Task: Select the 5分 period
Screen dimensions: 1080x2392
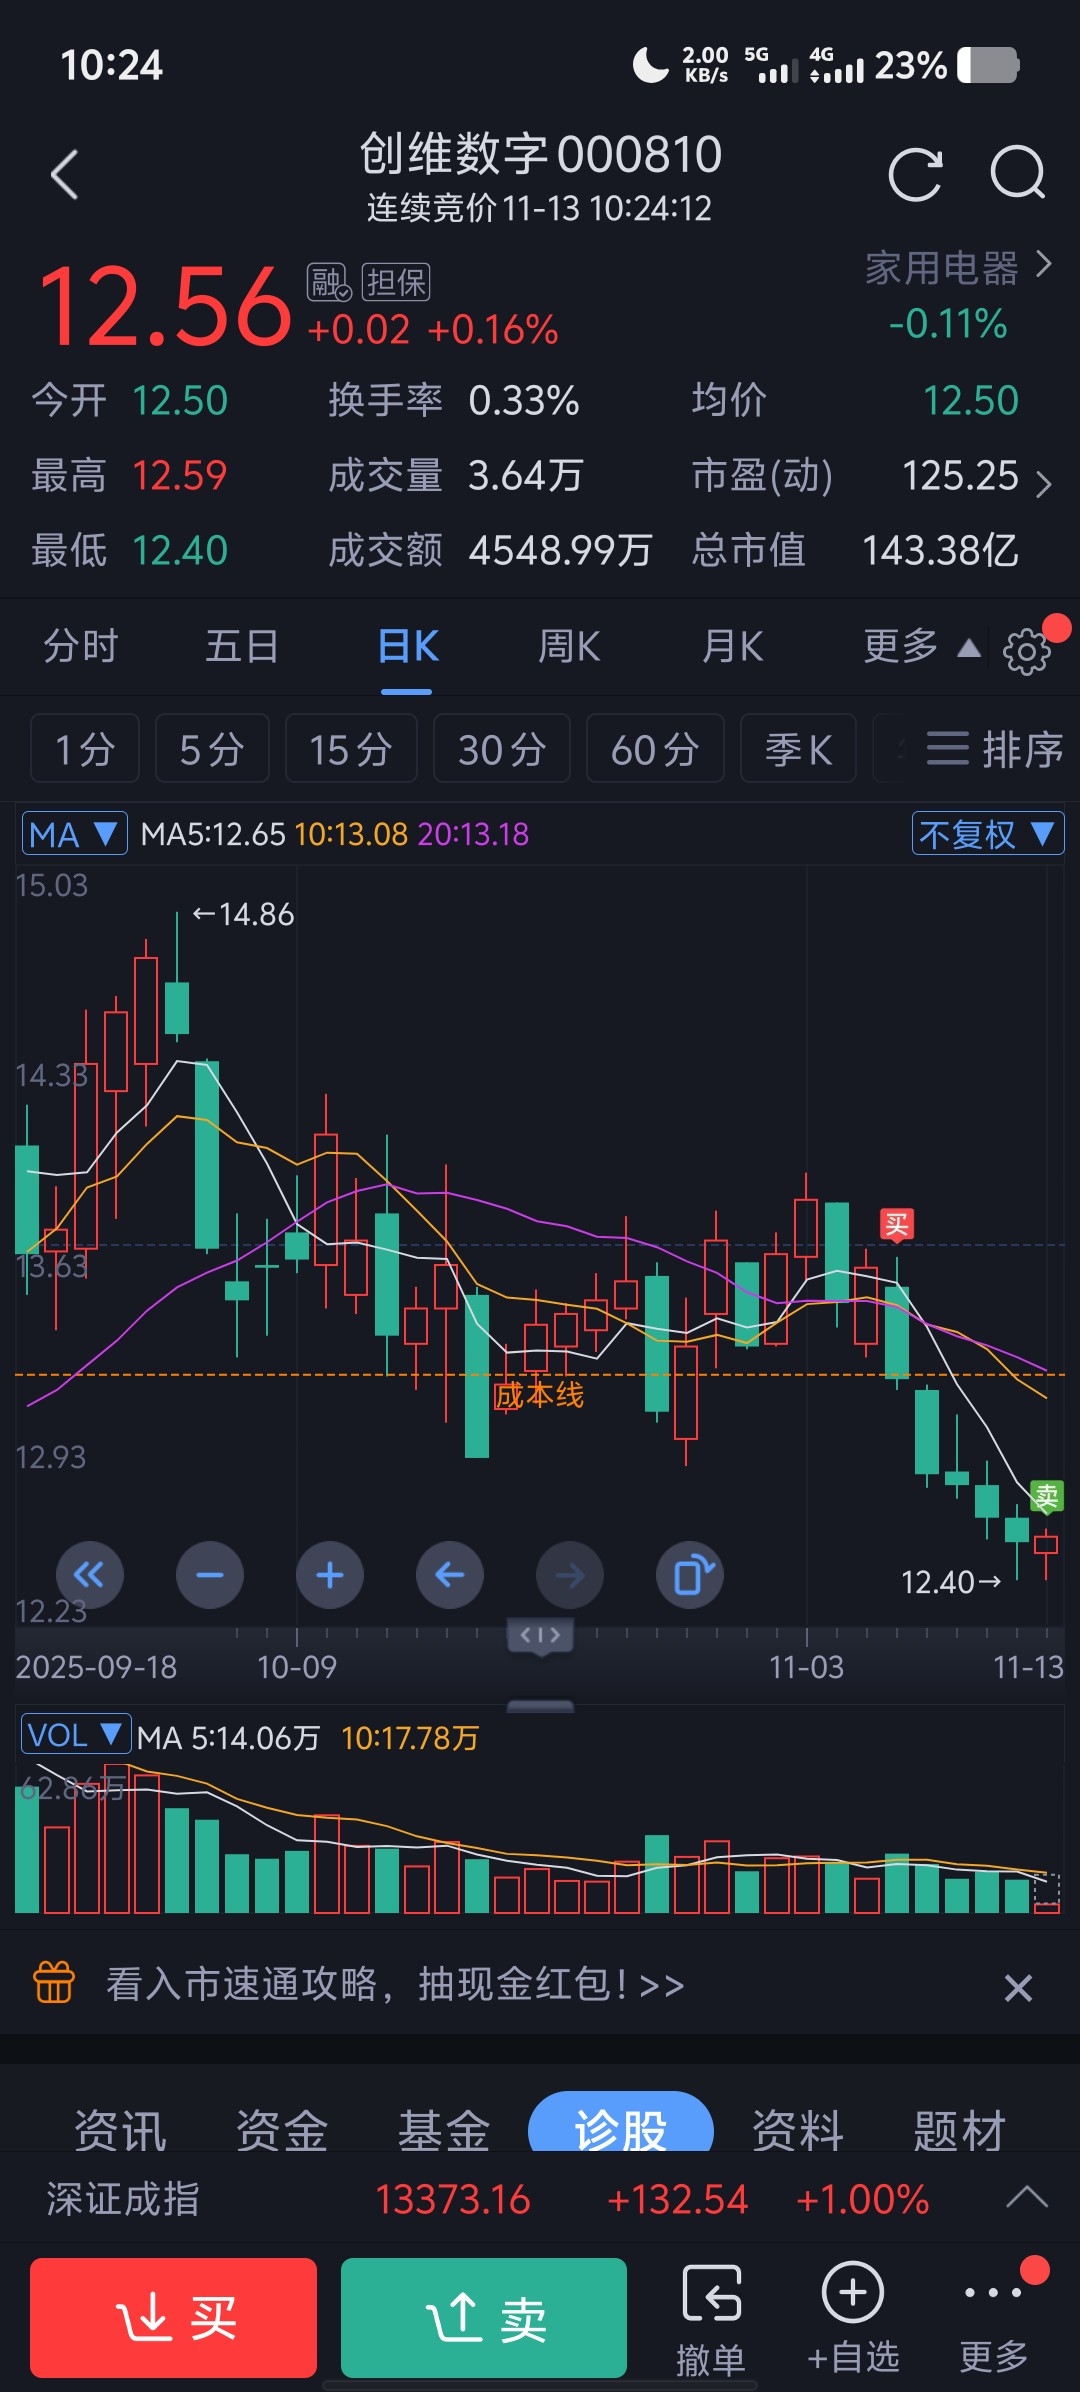Action: pos(212,748)
